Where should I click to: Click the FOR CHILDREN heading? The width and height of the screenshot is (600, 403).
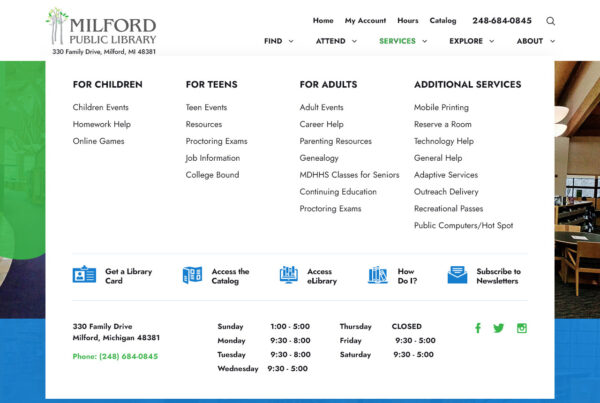pyautogui.click(x=108, y=84)
